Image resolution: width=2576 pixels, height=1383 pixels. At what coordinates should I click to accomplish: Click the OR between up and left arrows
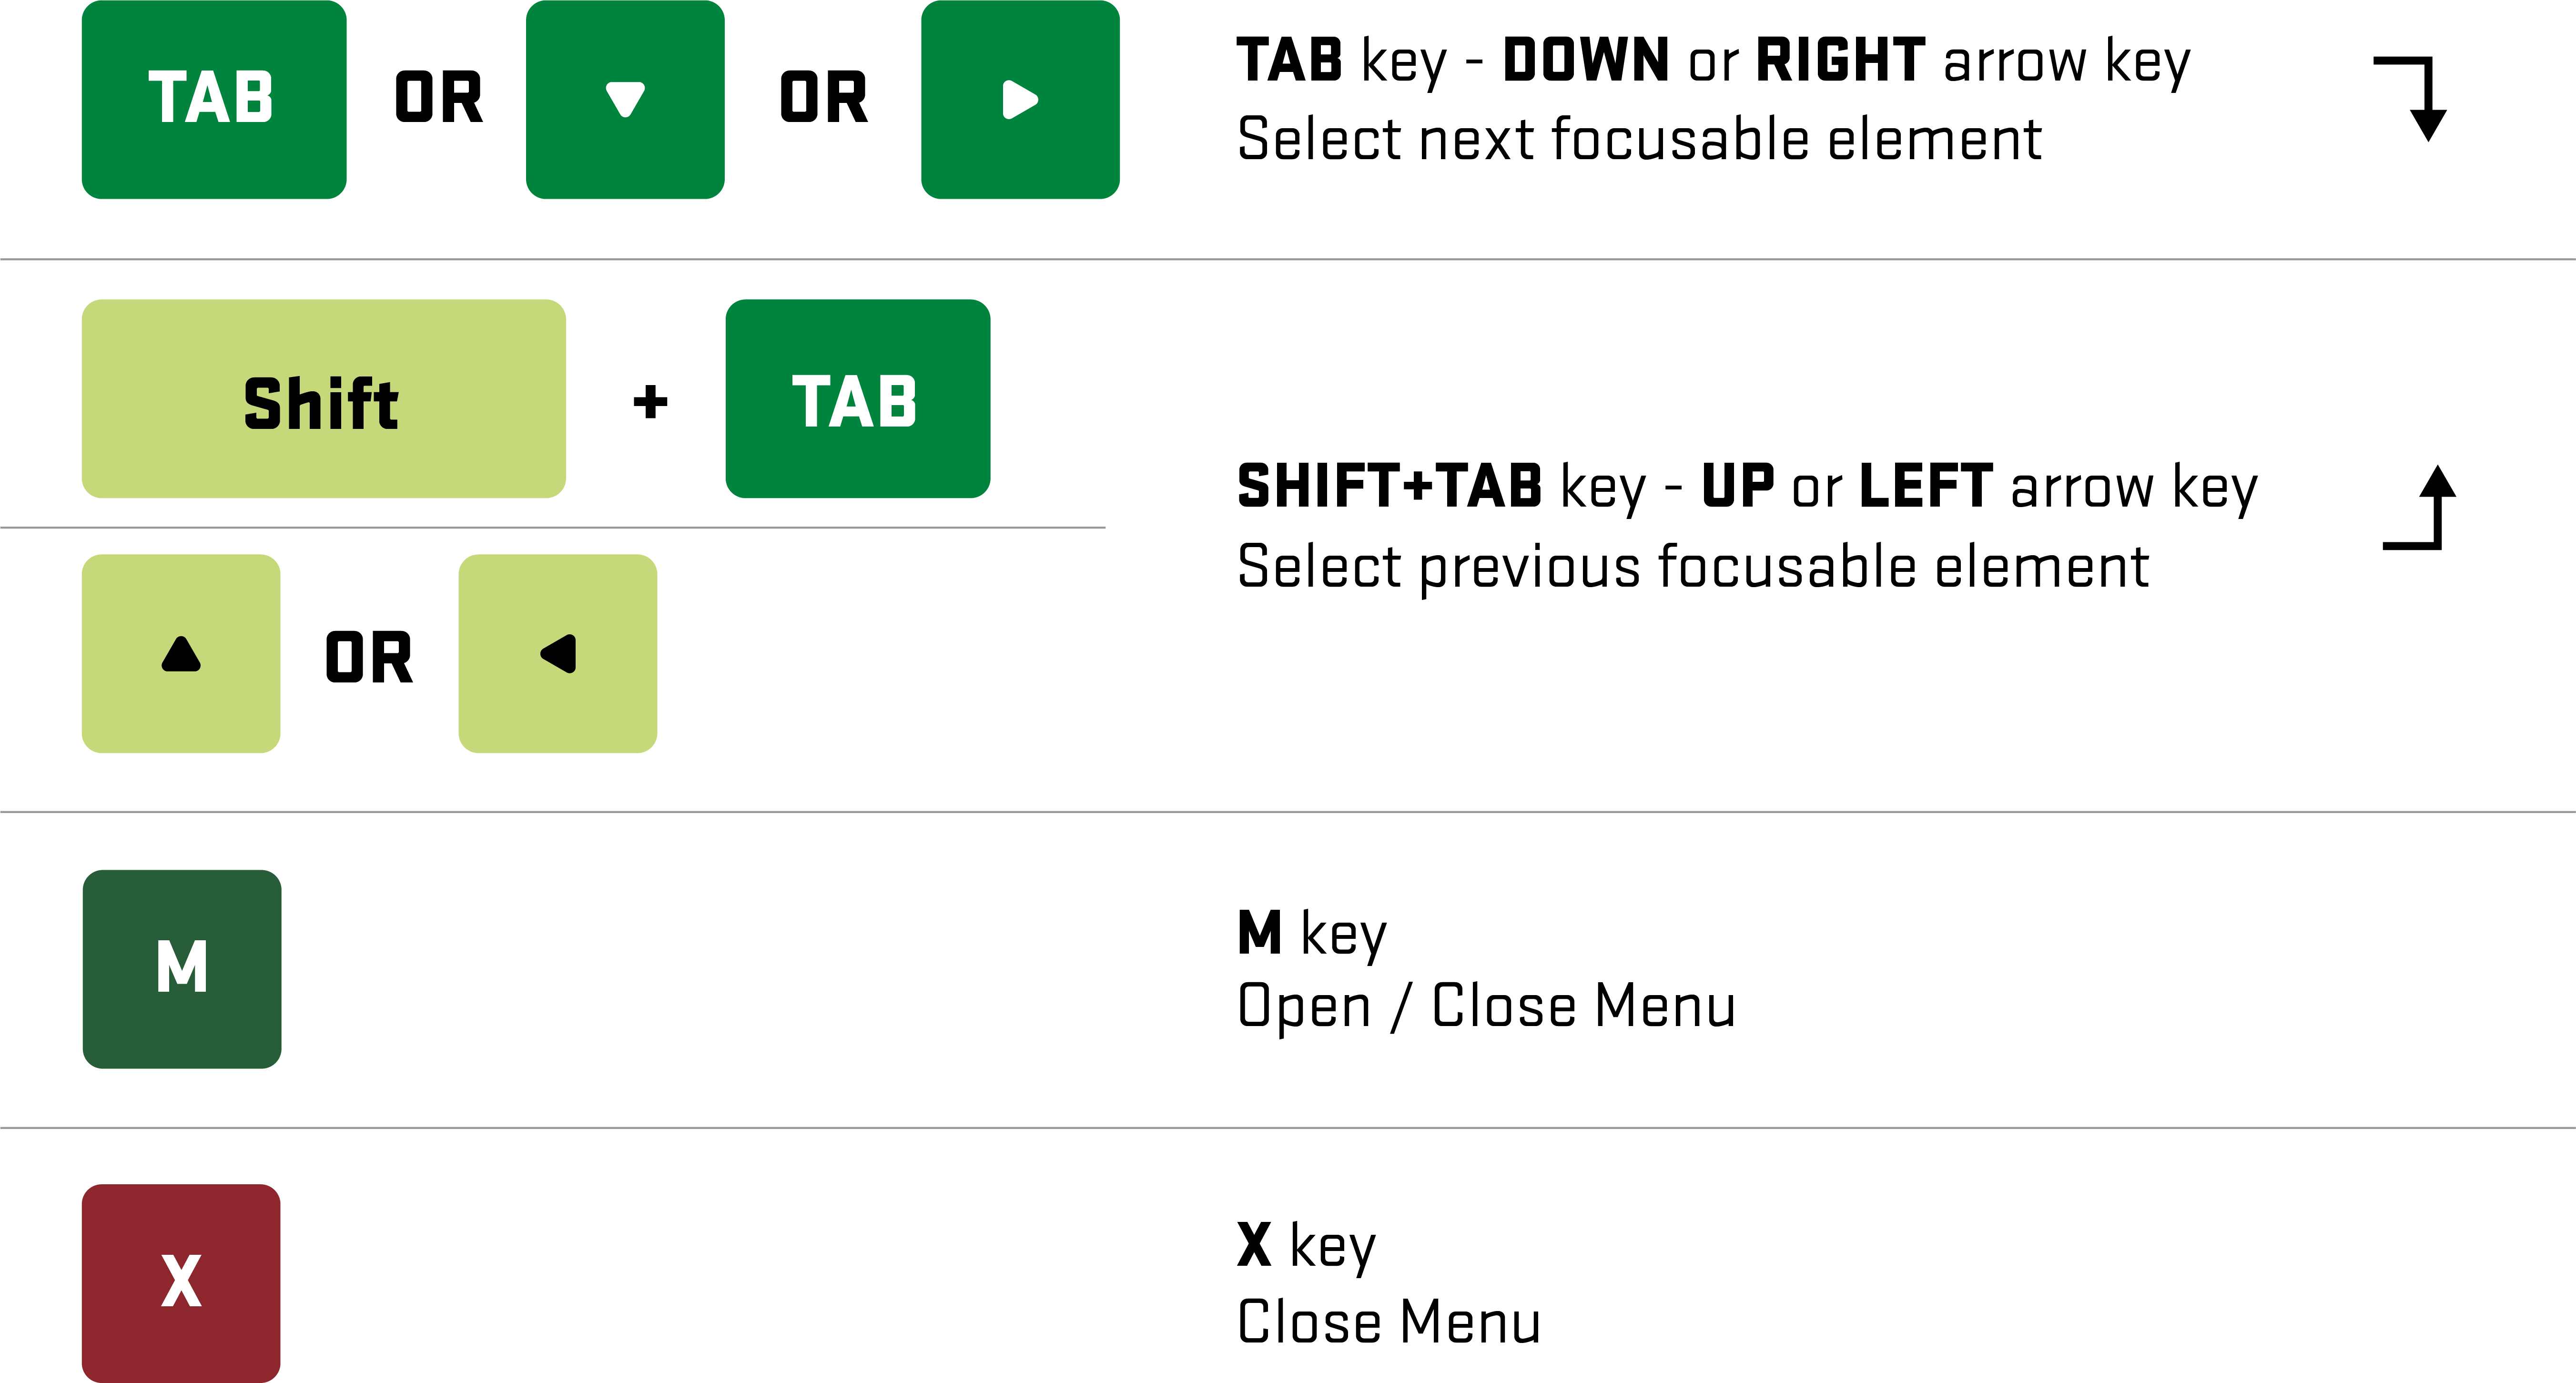tap(368, 658)
